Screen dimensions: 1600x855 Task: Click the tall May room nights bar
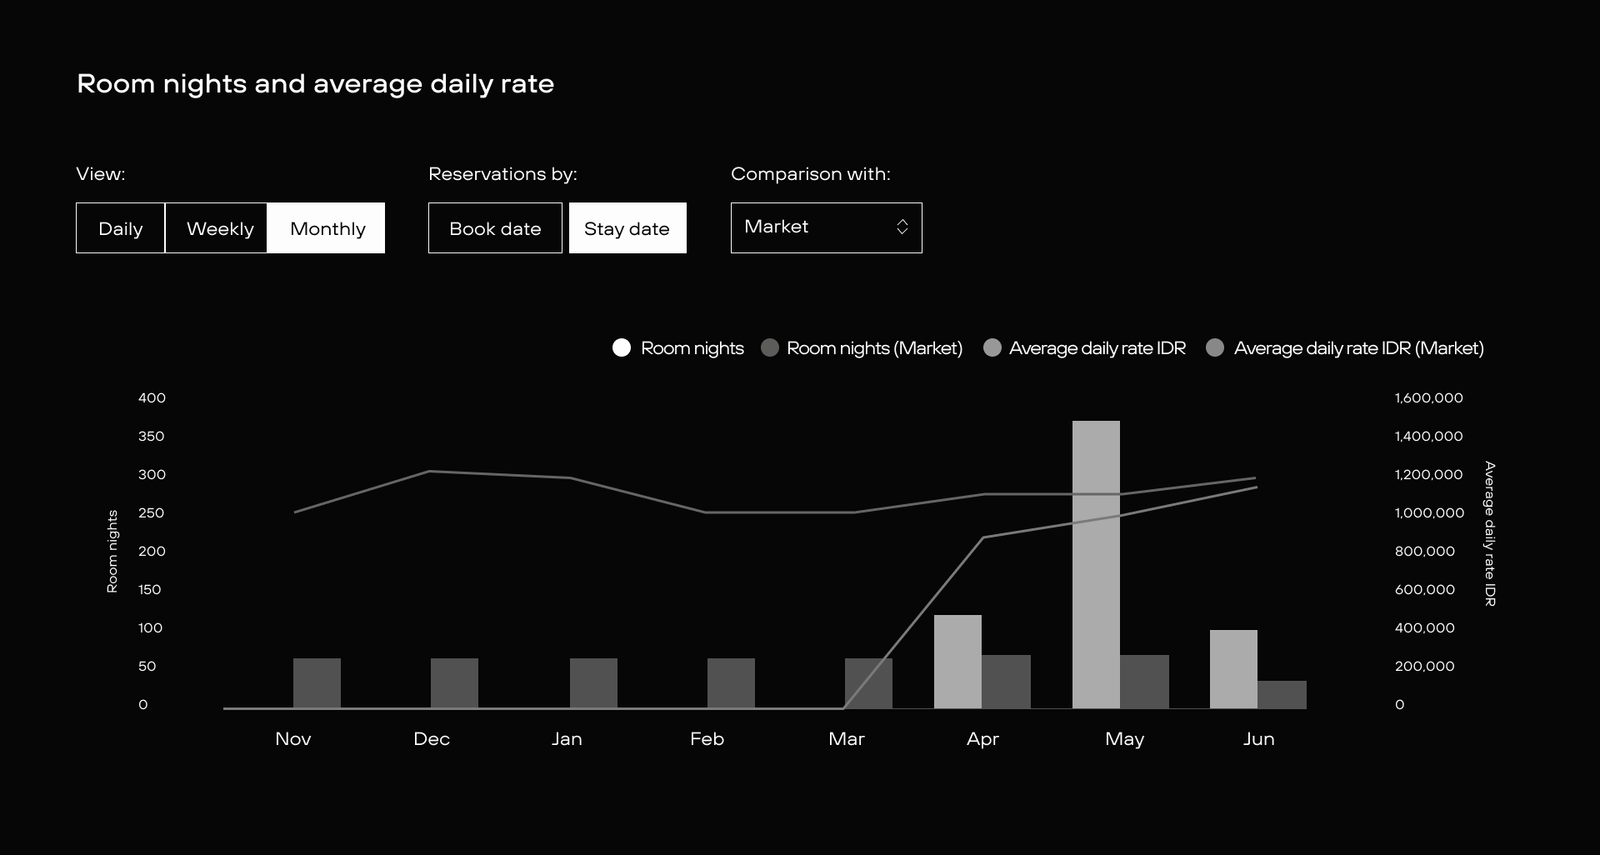(x=1096, y=565)
